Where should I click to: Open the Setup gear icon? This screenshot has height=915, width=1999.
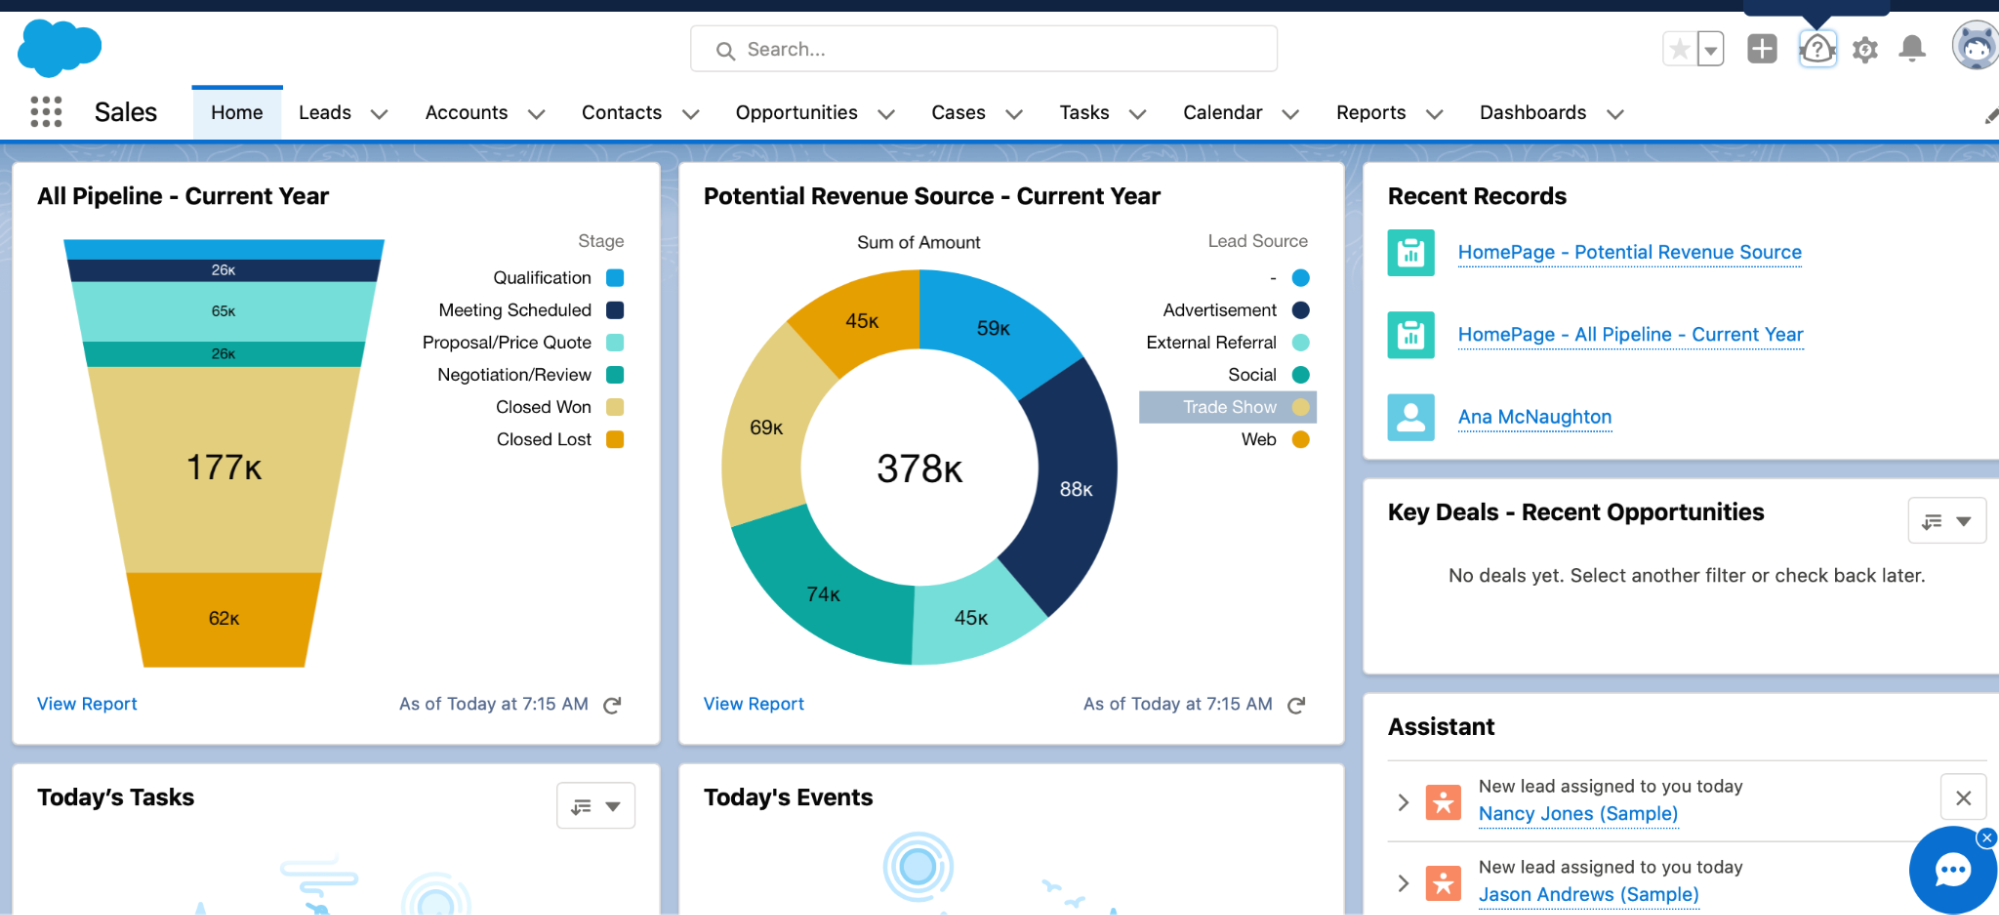[x=1865, y=49]
